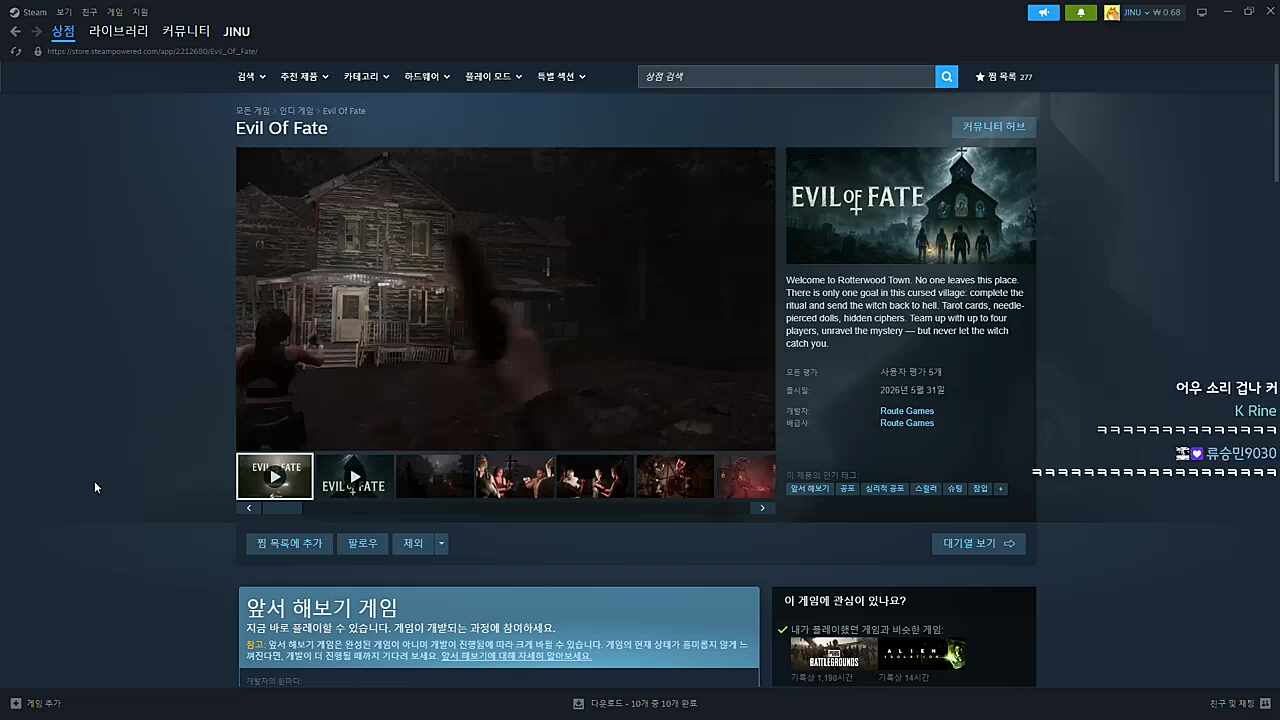Open the JINU account wallet dropdown

click(1152, 13)
